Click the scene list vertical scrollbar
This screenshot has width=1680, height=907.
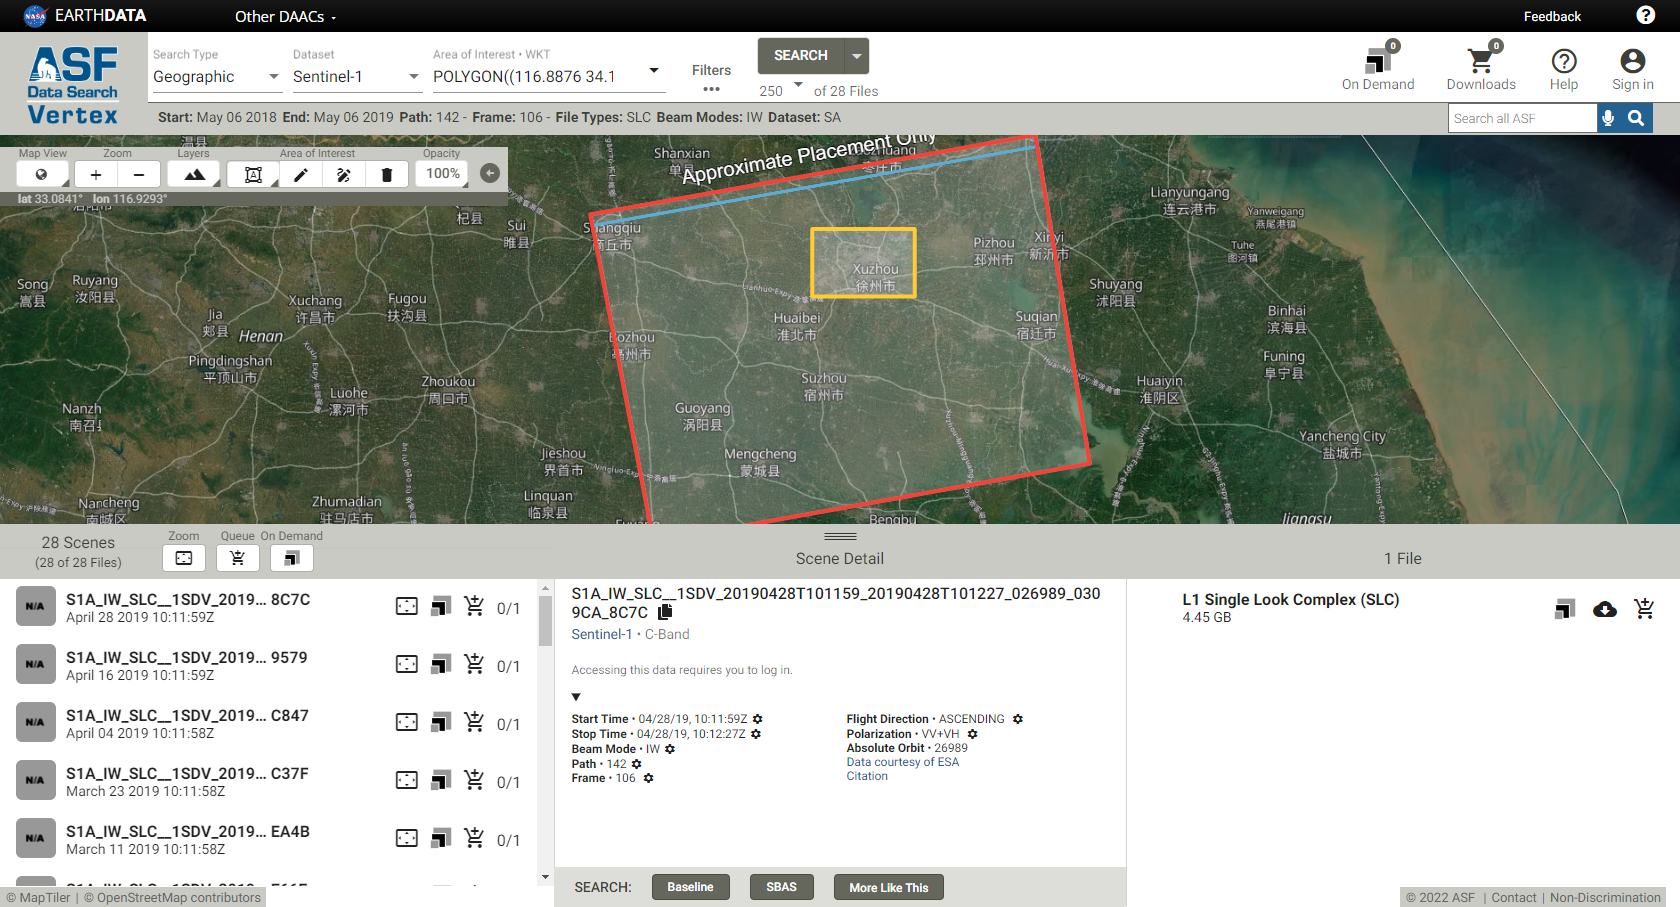[x=545, y=620]
